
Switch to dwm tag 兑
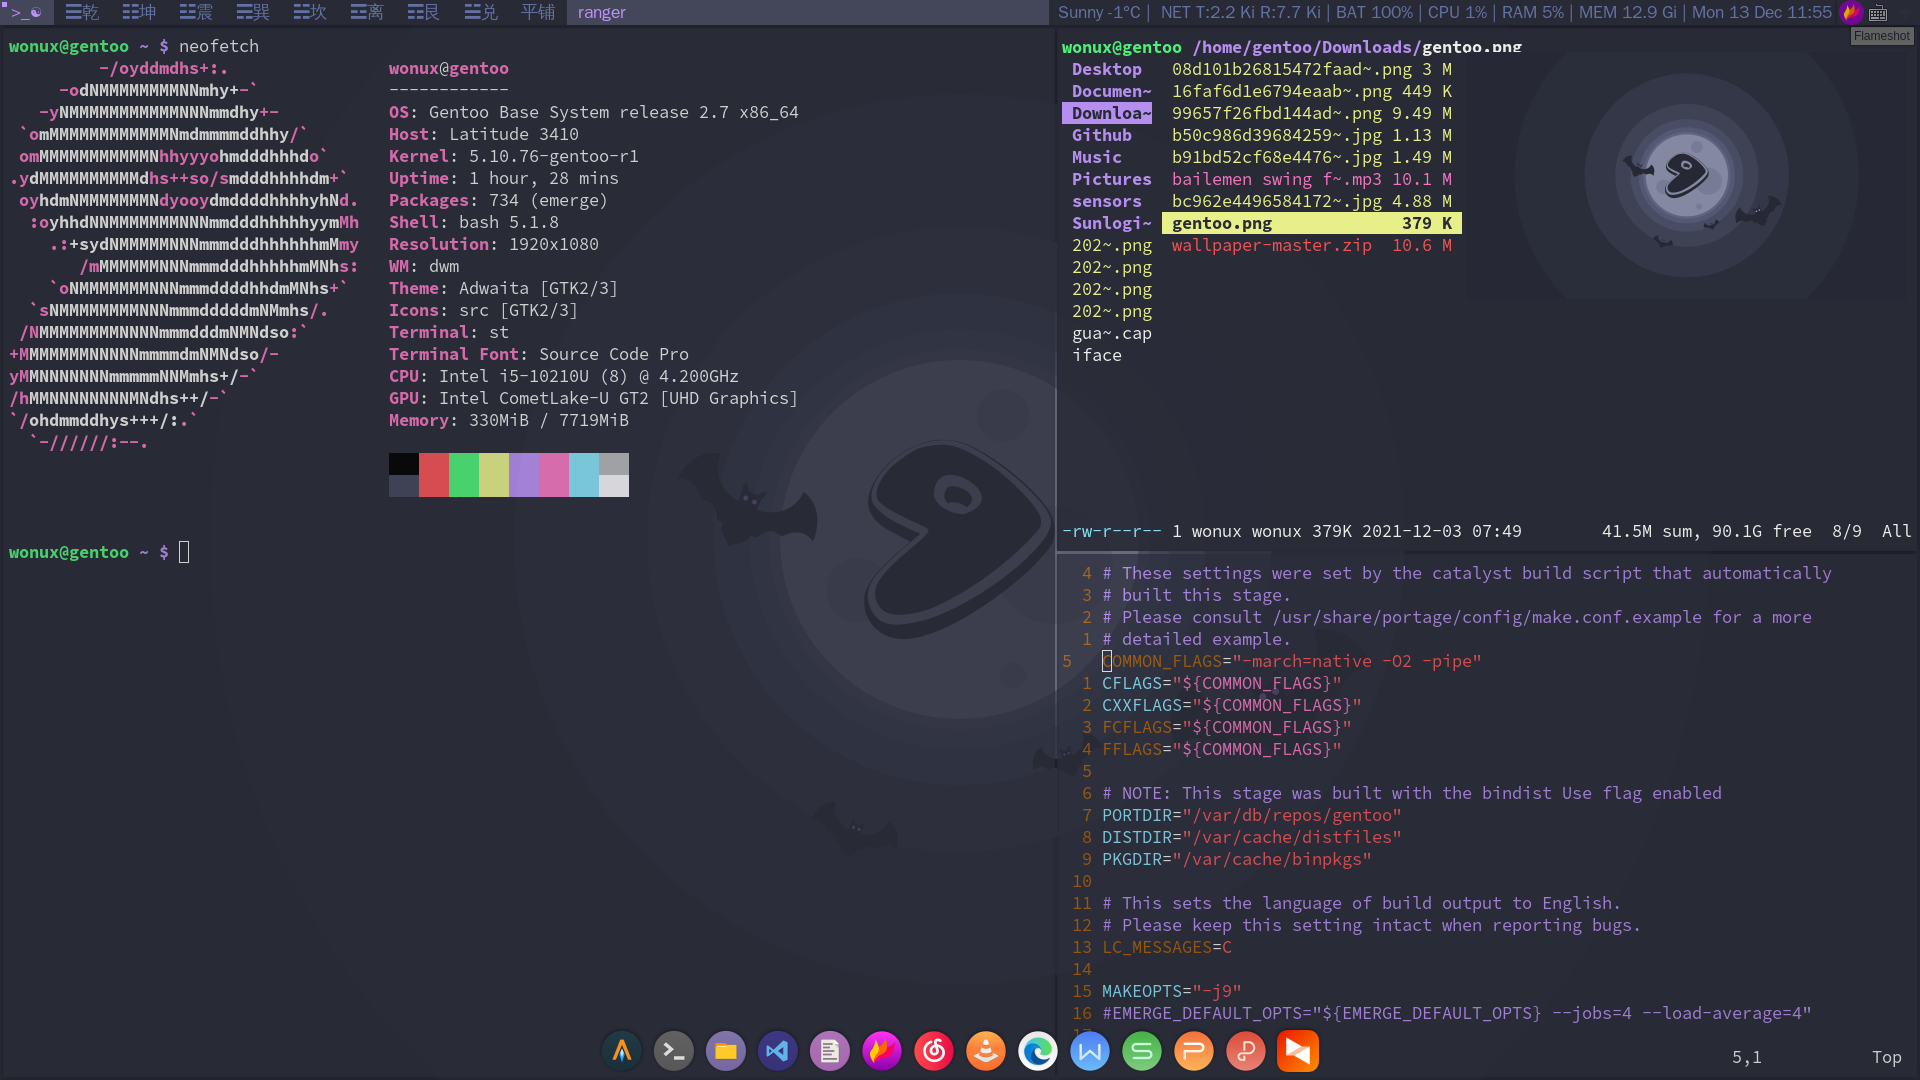coord(481,12)
